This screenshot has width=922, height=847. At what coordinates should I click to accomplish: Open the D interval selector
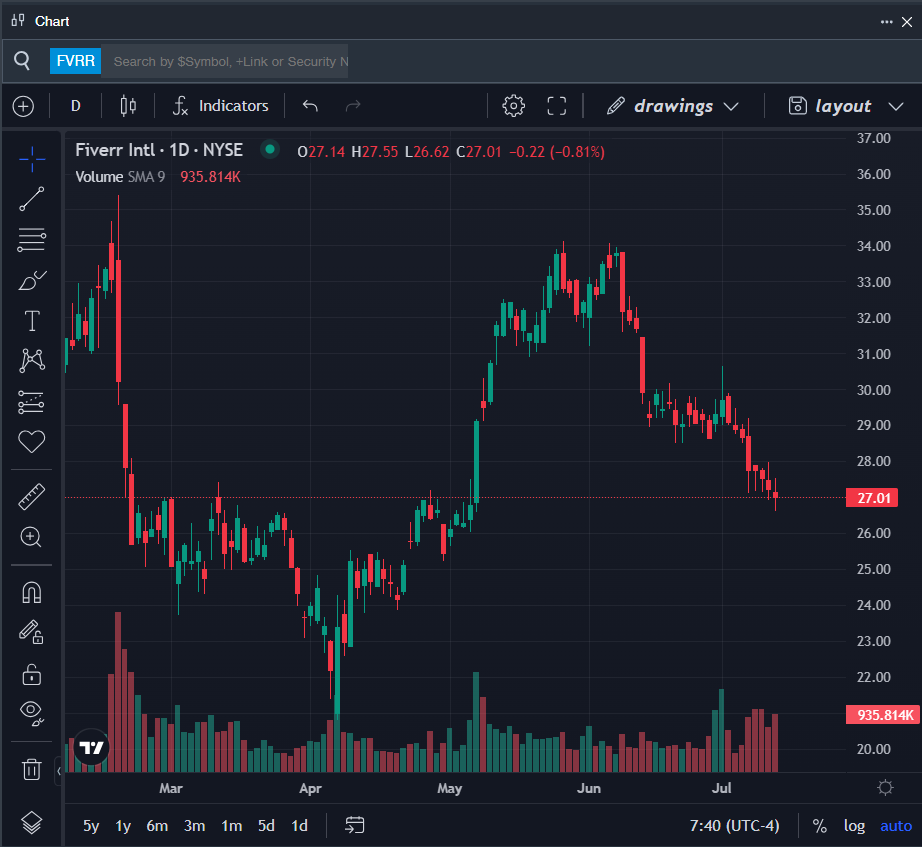click(x=75, y=106)
